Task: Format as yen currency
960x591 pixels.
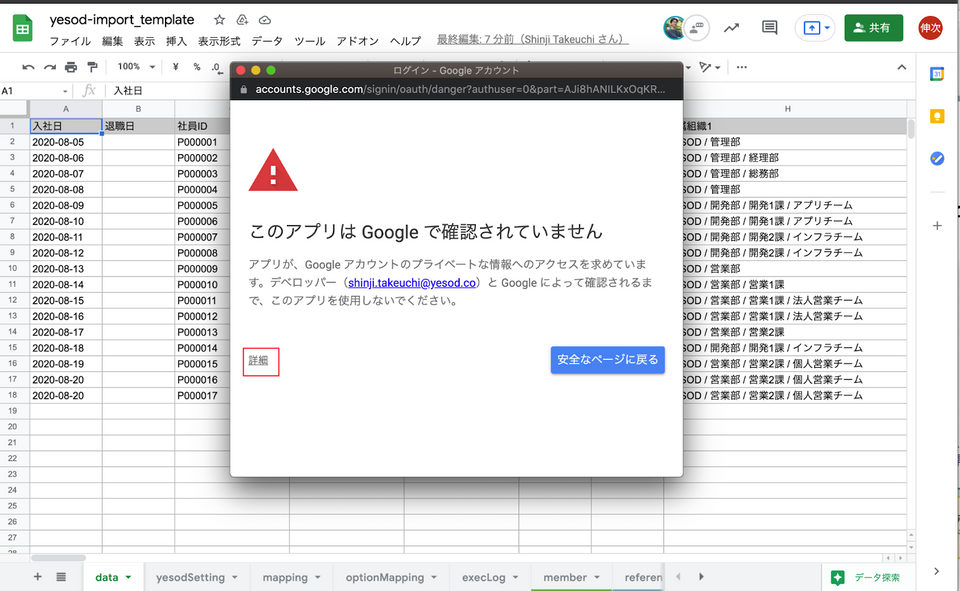Action: point(176,67)
